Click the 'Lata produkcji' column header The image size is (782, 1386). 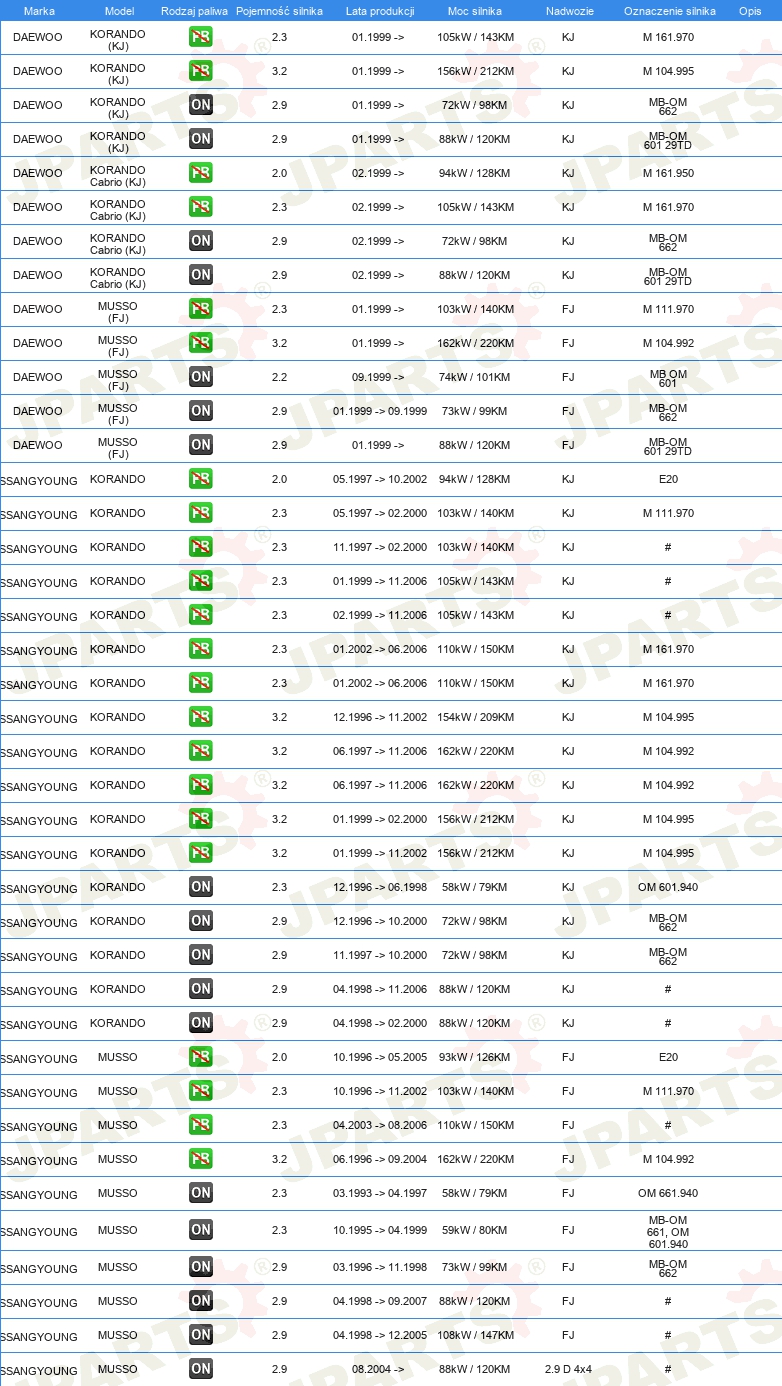[380, 11]
